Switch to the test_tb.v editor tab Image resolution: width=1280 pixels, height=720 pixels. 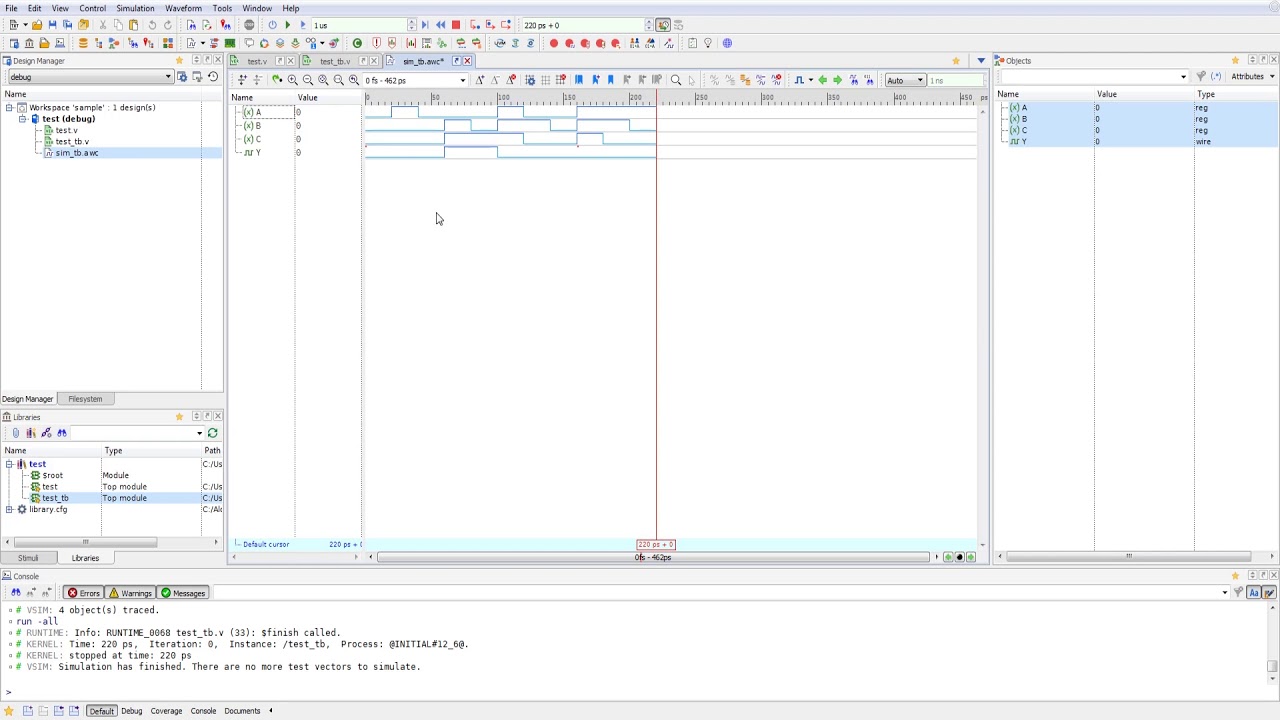click(x=335, y=61)
